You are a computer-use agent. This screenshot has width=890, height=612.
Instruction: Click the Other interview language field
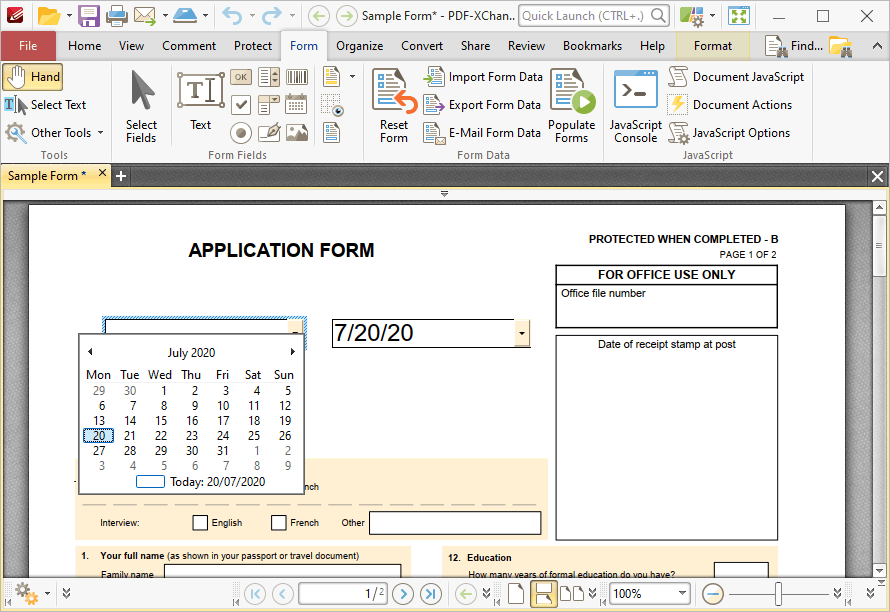[455, 523]
